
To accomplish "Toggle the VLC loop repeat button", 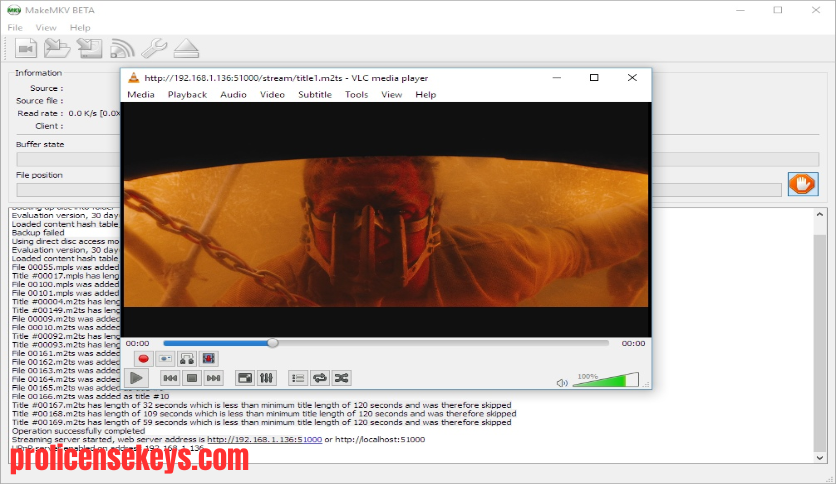I will (x=320, y=378).
